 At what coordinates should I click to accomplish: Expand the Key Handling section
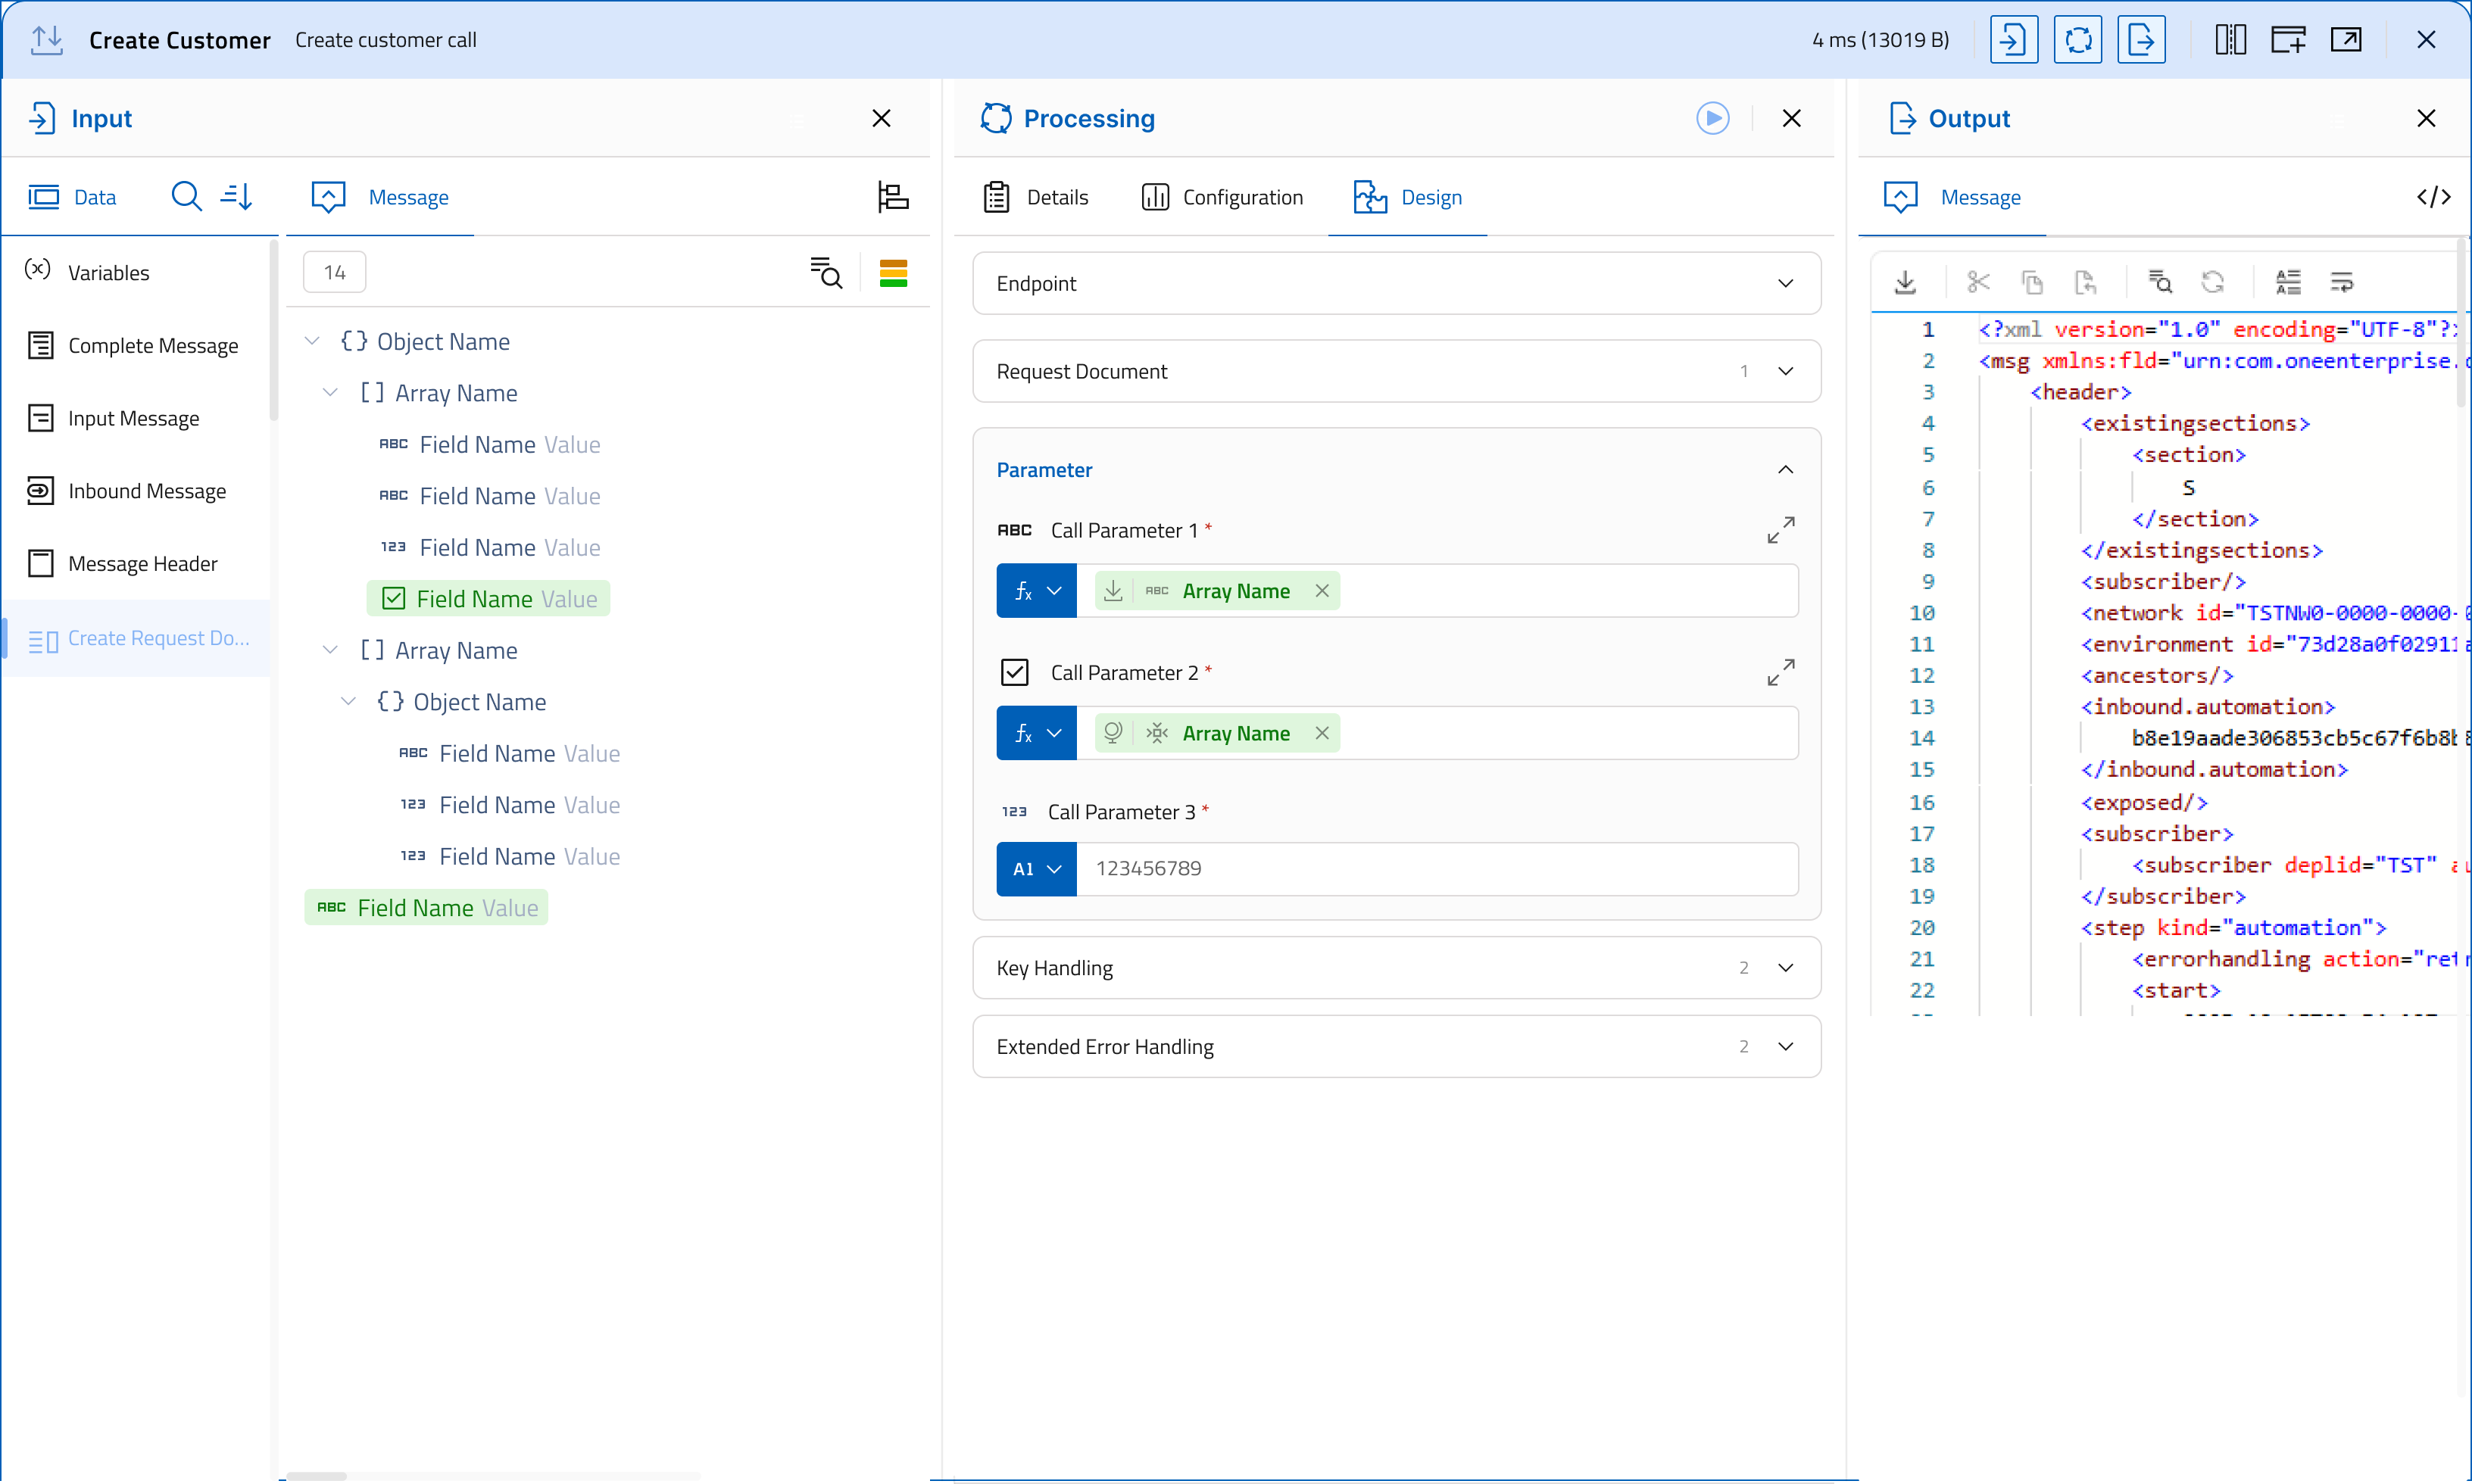coord(1785,967)
